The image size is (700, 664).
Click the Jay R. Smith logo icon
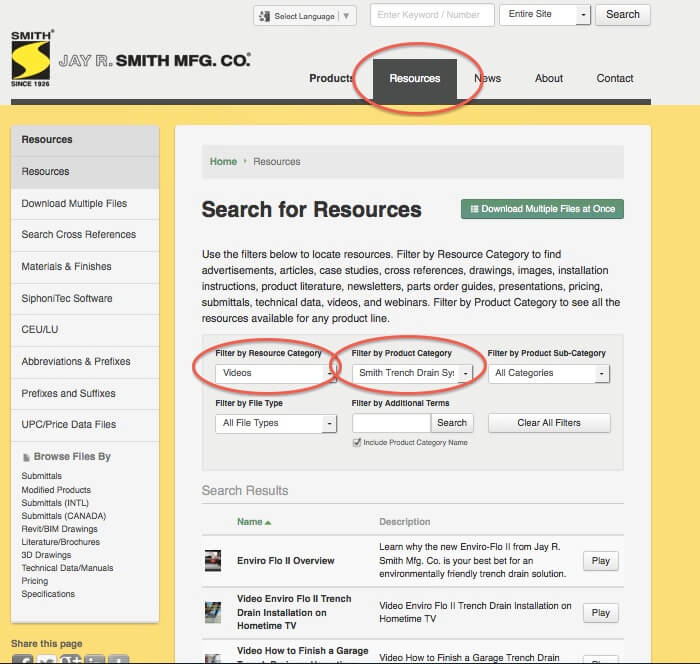(x=31, y=60)
